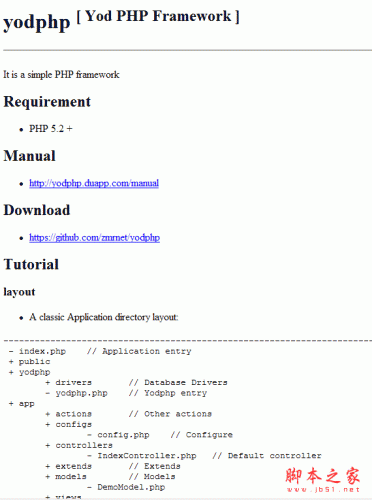Click the 'PHP 5.2 +' list item
372x500 pixels.
tap(51, 129)
